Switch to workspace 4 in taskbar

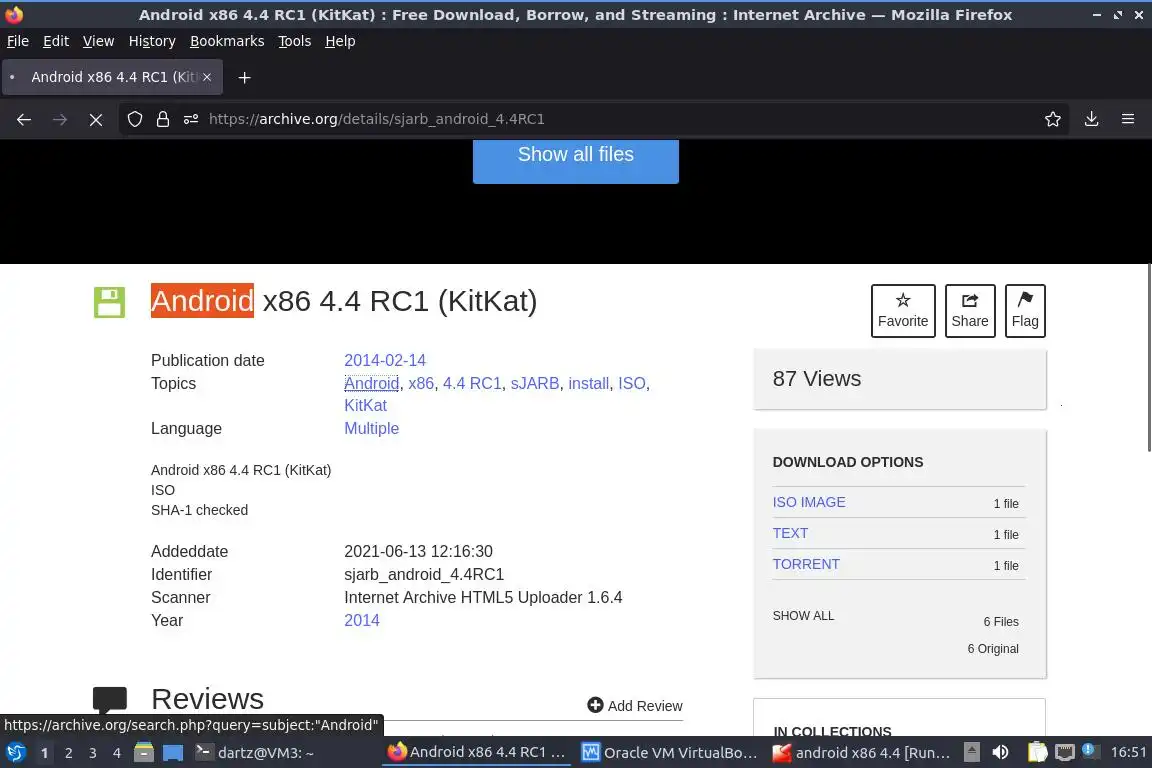click(x=117, y=753)
